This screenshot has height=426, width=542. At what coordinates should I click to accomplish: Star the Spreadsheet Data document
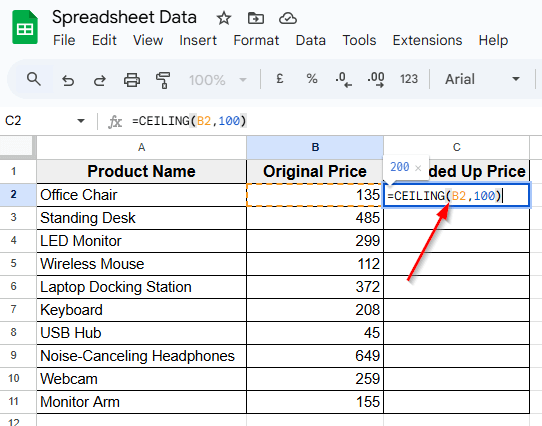(x=224, y=18)
